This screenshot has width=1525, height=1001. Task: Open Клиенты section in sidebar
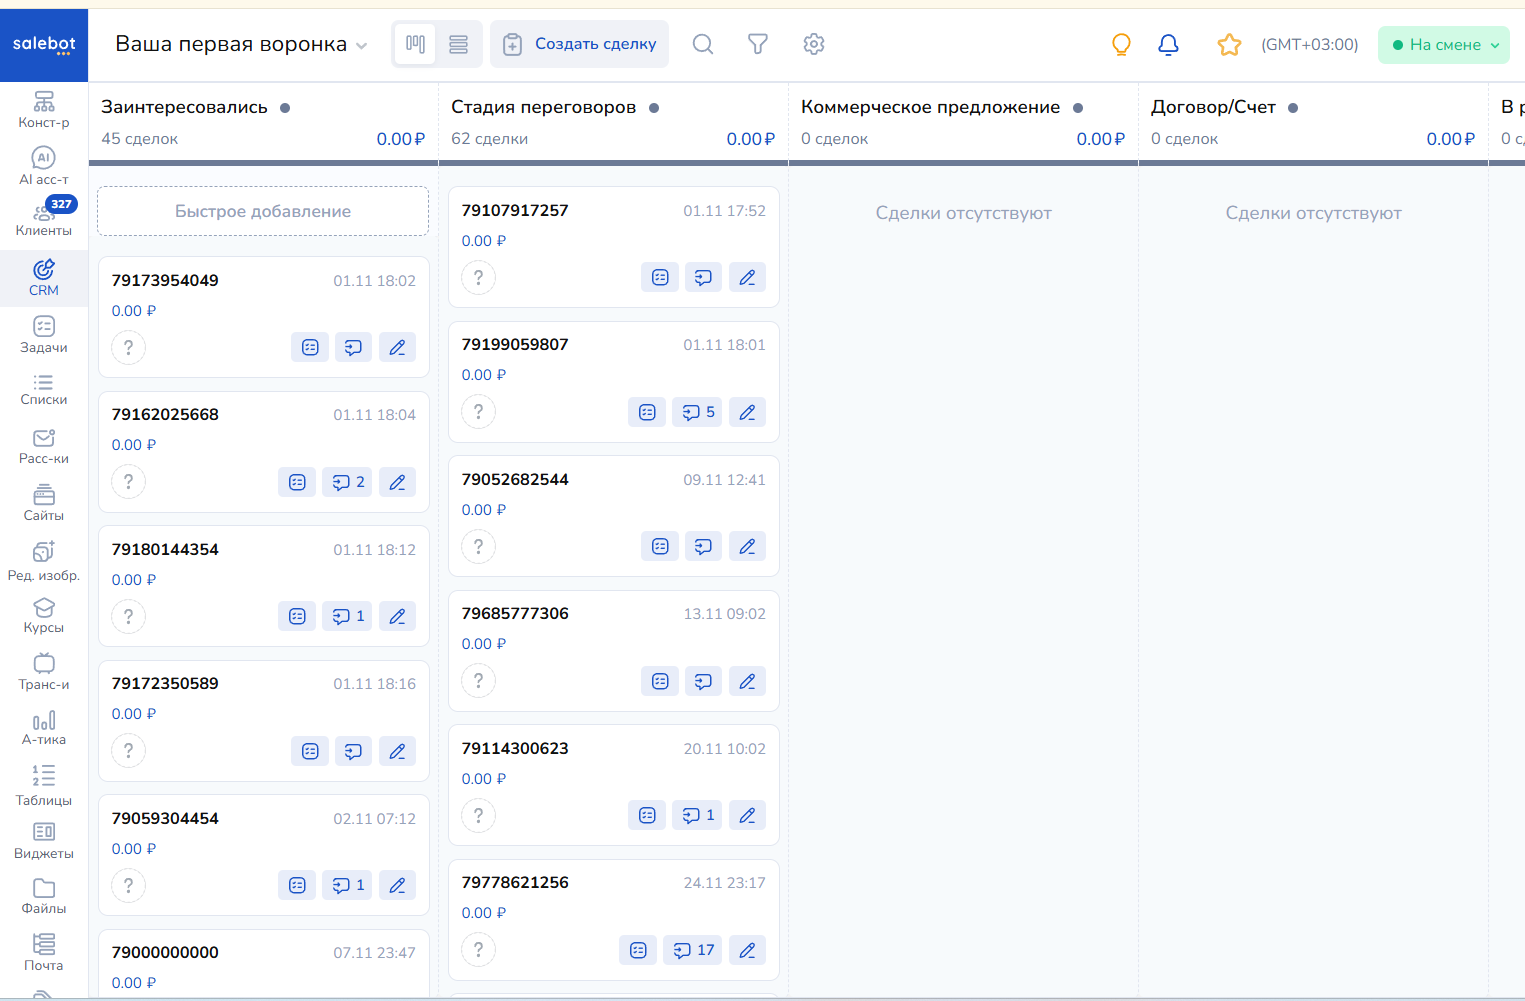[x=44, y=217]
